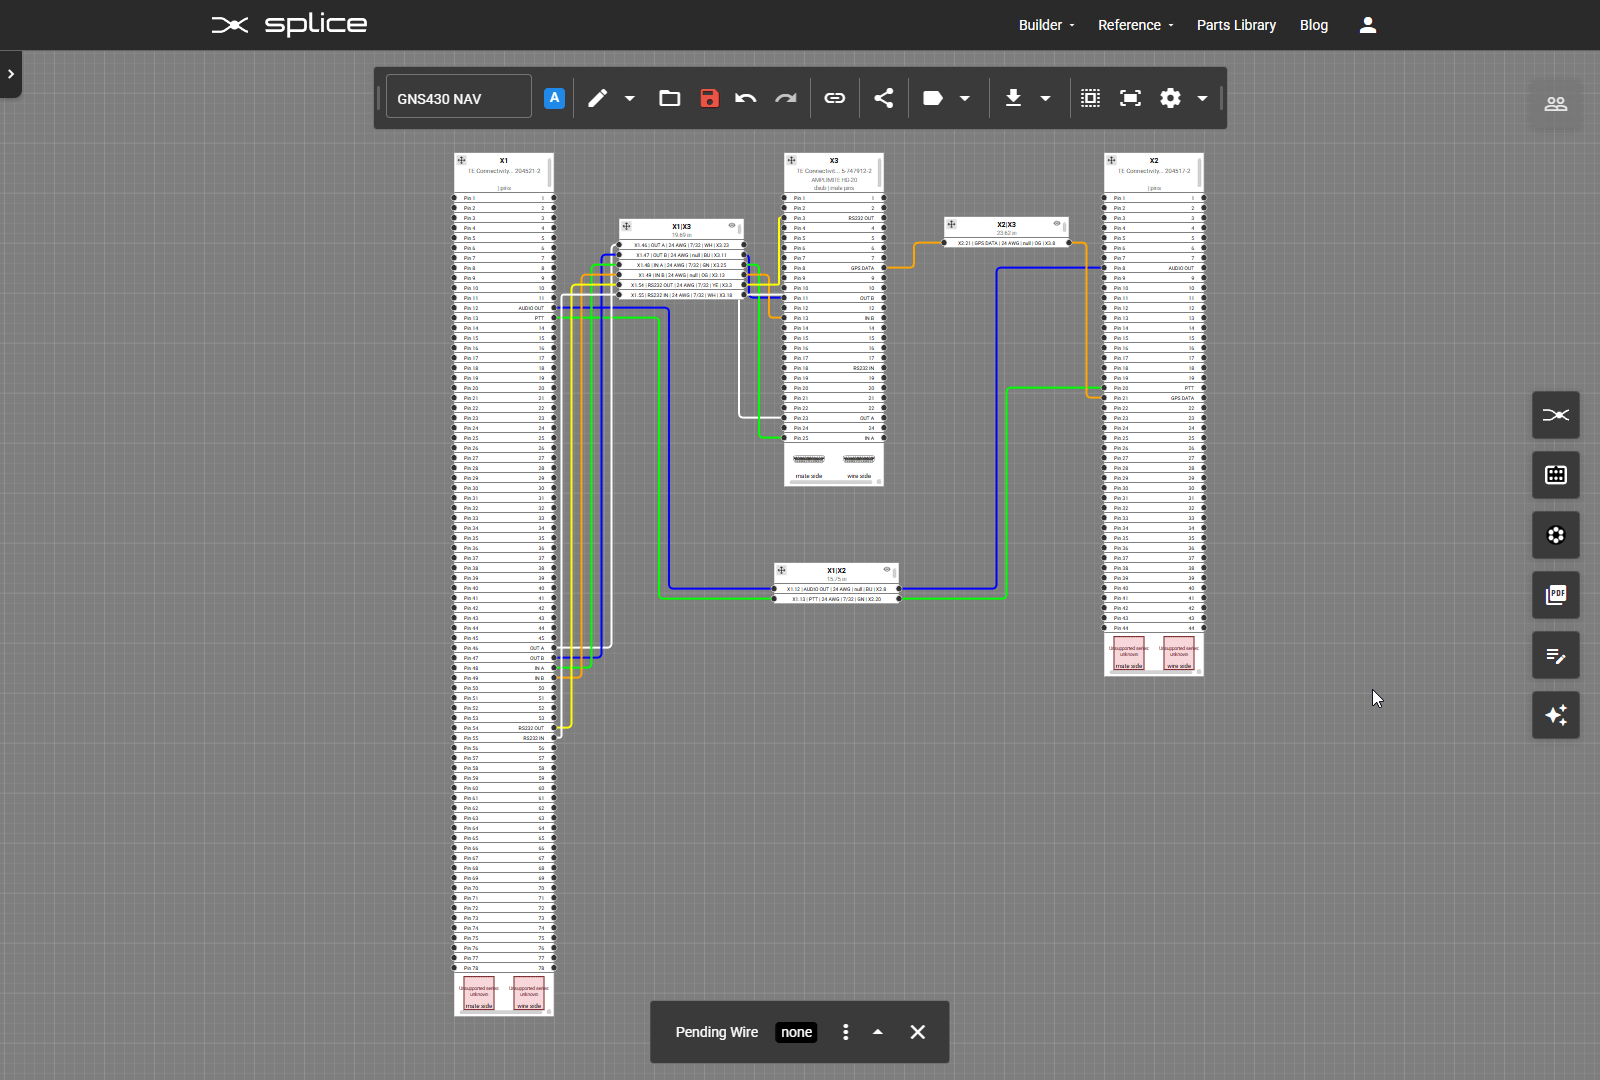Viewport: 1600px width, 1080px height.
Task: Open the notes editor icon
Action: pyautogui.click(x=1555, y=655)
